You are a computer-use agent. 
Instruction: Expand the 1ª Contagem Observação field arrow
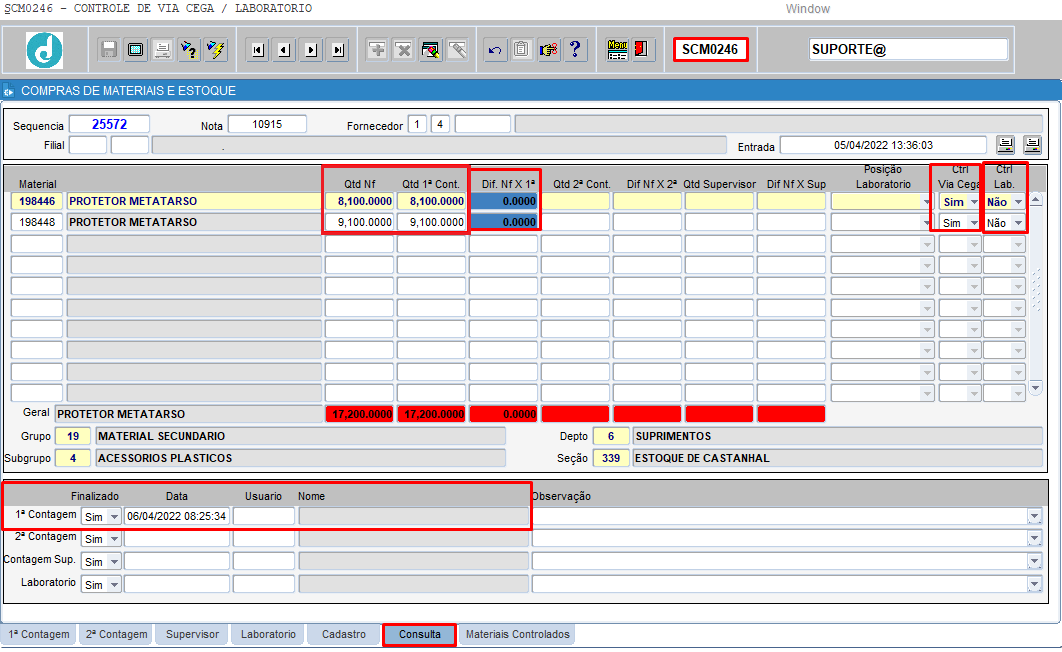tap(1034, 517)
